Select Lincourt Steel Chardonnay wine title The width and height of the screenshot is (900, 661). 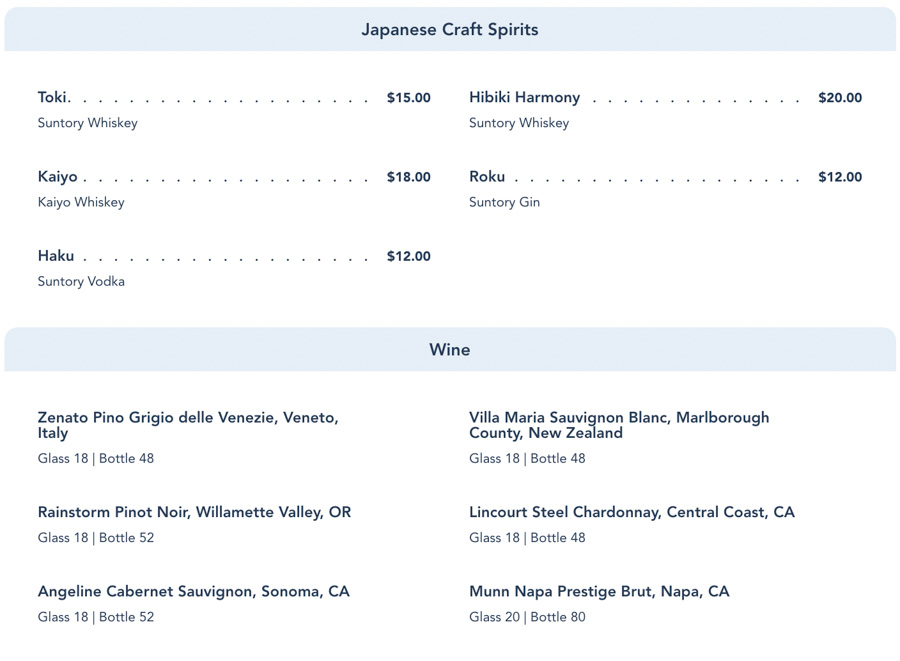pyautogui.click(x=631, y=512)
